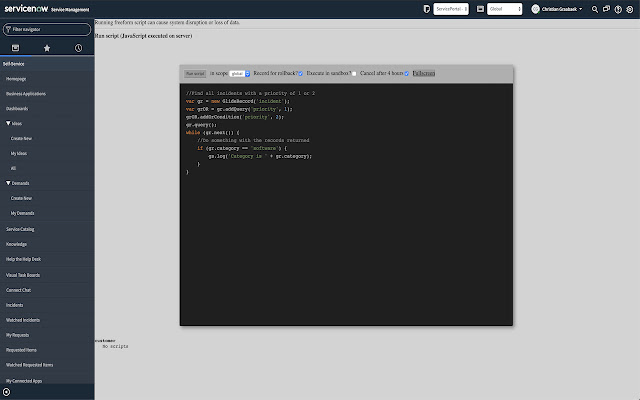Collapse the Demands section triangle
The image size is (640, 400).
[8, 183]
